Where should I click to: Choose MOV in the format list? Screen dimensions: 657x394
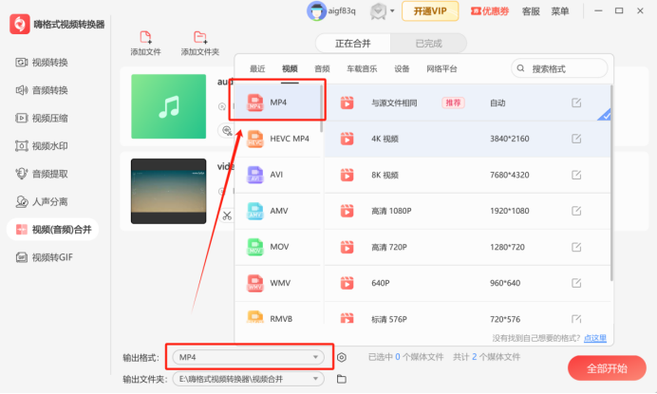tap(277, 247)
